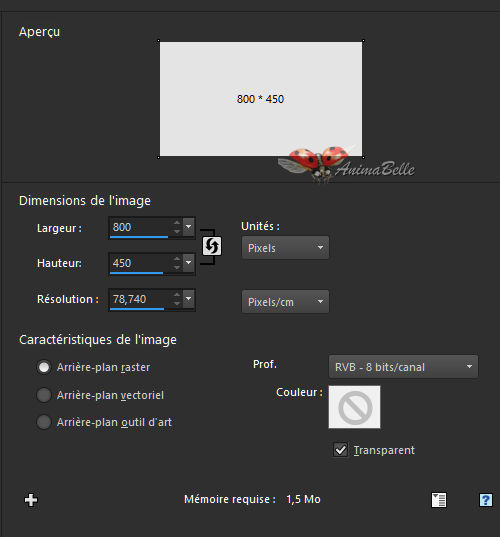
Task: Decrease Hauteur with the down spinner
Action: (177, 267)
